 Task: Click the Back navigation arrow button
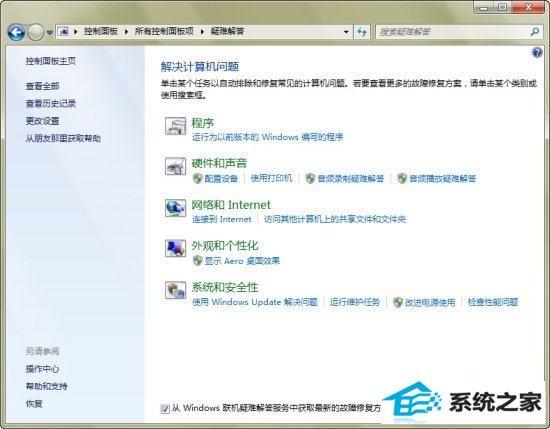tap(16, 32)
